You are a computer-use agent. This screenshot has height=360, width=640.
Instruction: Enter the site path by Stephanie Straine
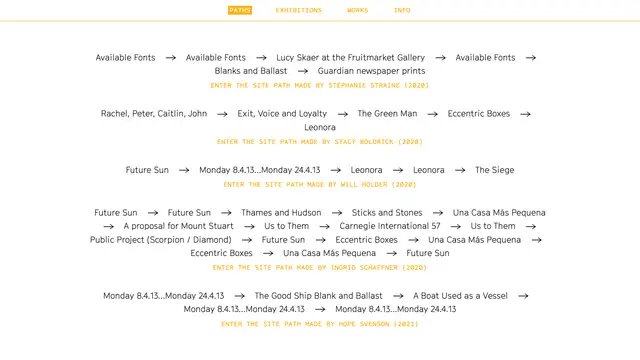320,85
